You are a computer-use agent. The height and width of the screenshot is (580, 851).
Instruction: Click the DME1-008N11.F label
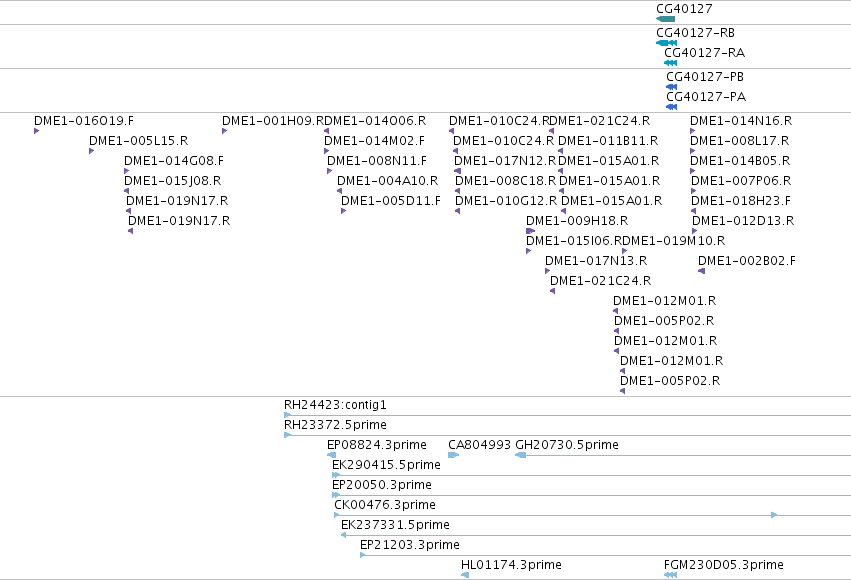(377, 161)
